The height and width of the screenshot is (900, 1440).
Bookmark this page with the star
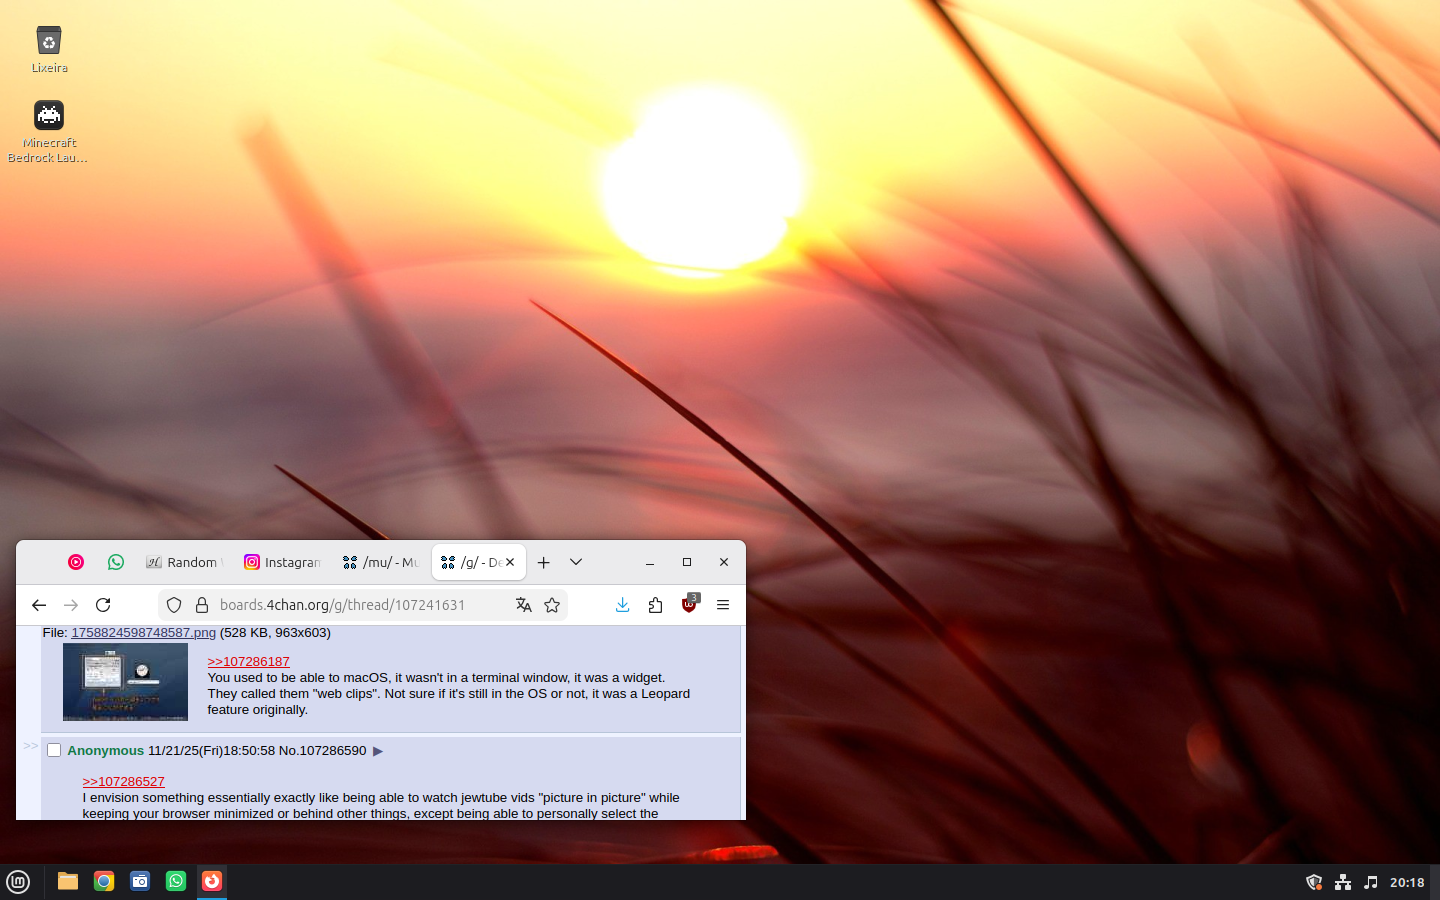(552, 605)
